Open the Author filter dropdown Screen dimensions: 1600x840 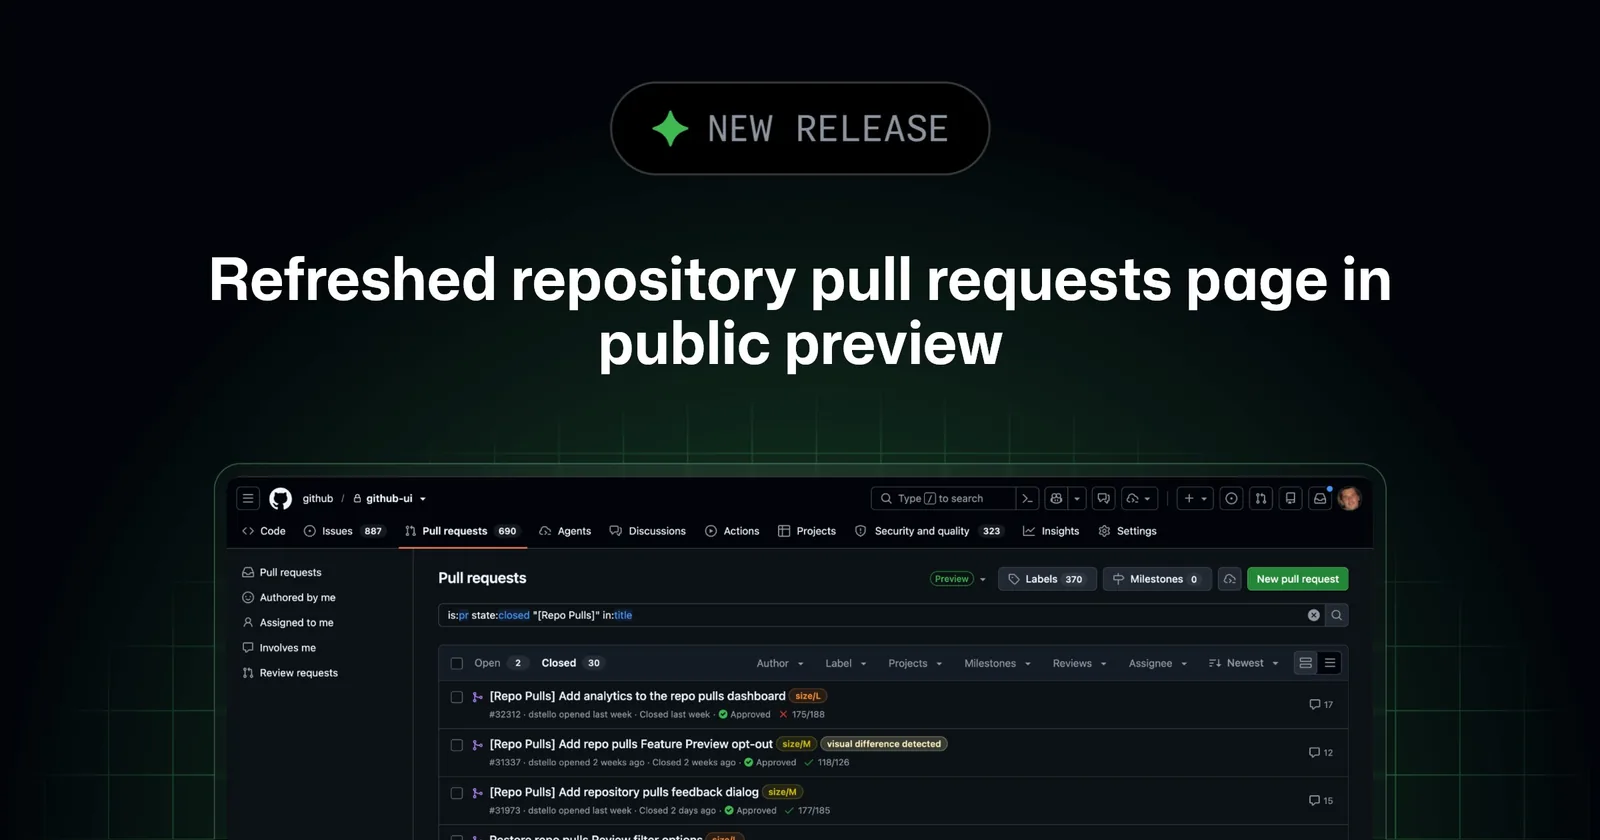pos(780,663)
